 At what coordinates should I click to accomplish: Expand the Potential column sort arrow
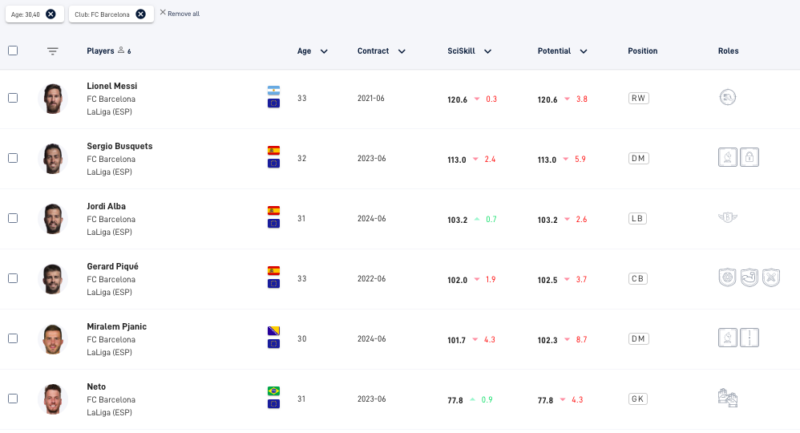click(x=583, y=51)
